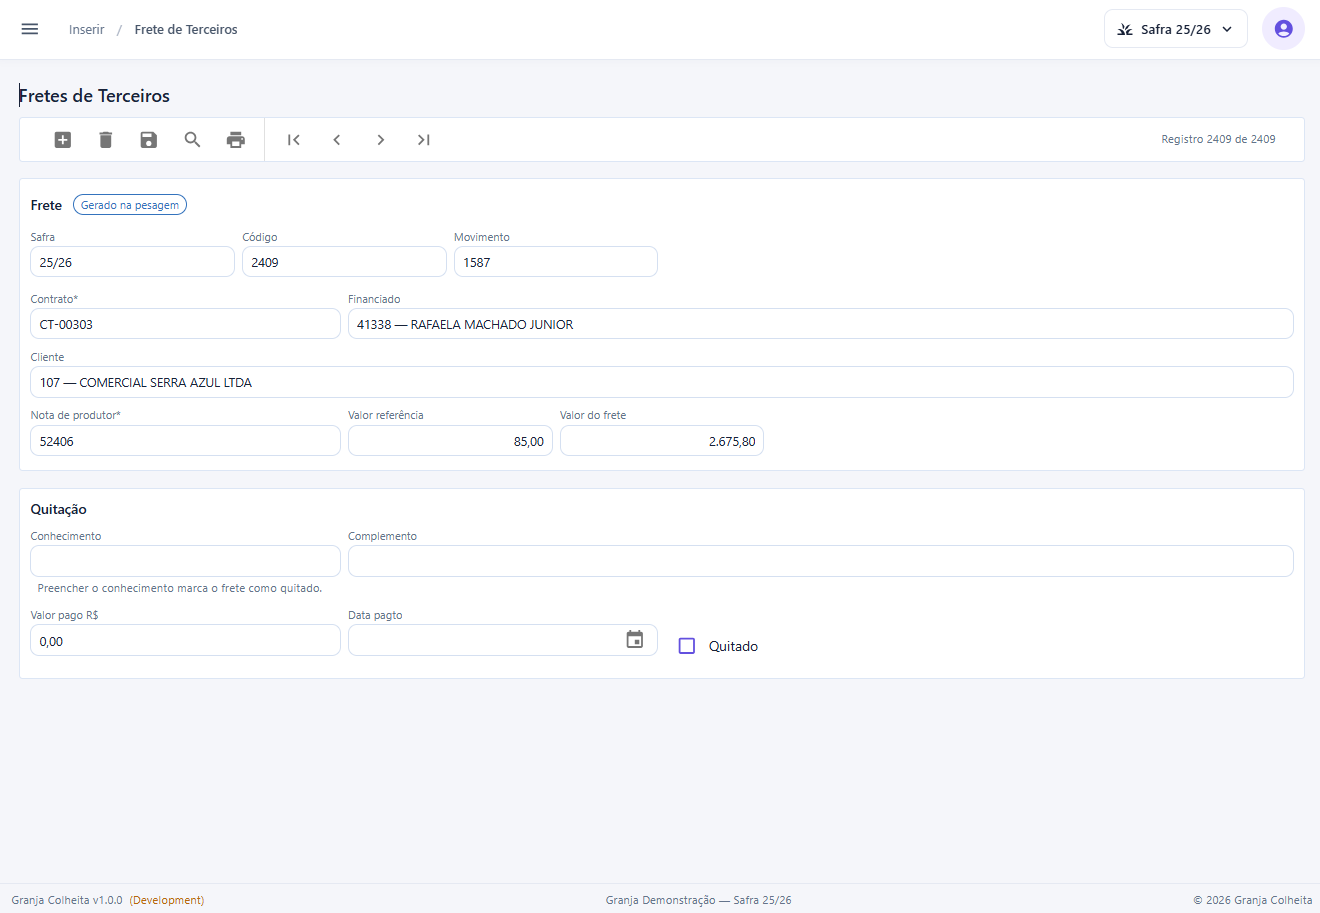Screen dimensions: 1320x913
Task: Click the '(Development)' footer label
Action: 167,900
